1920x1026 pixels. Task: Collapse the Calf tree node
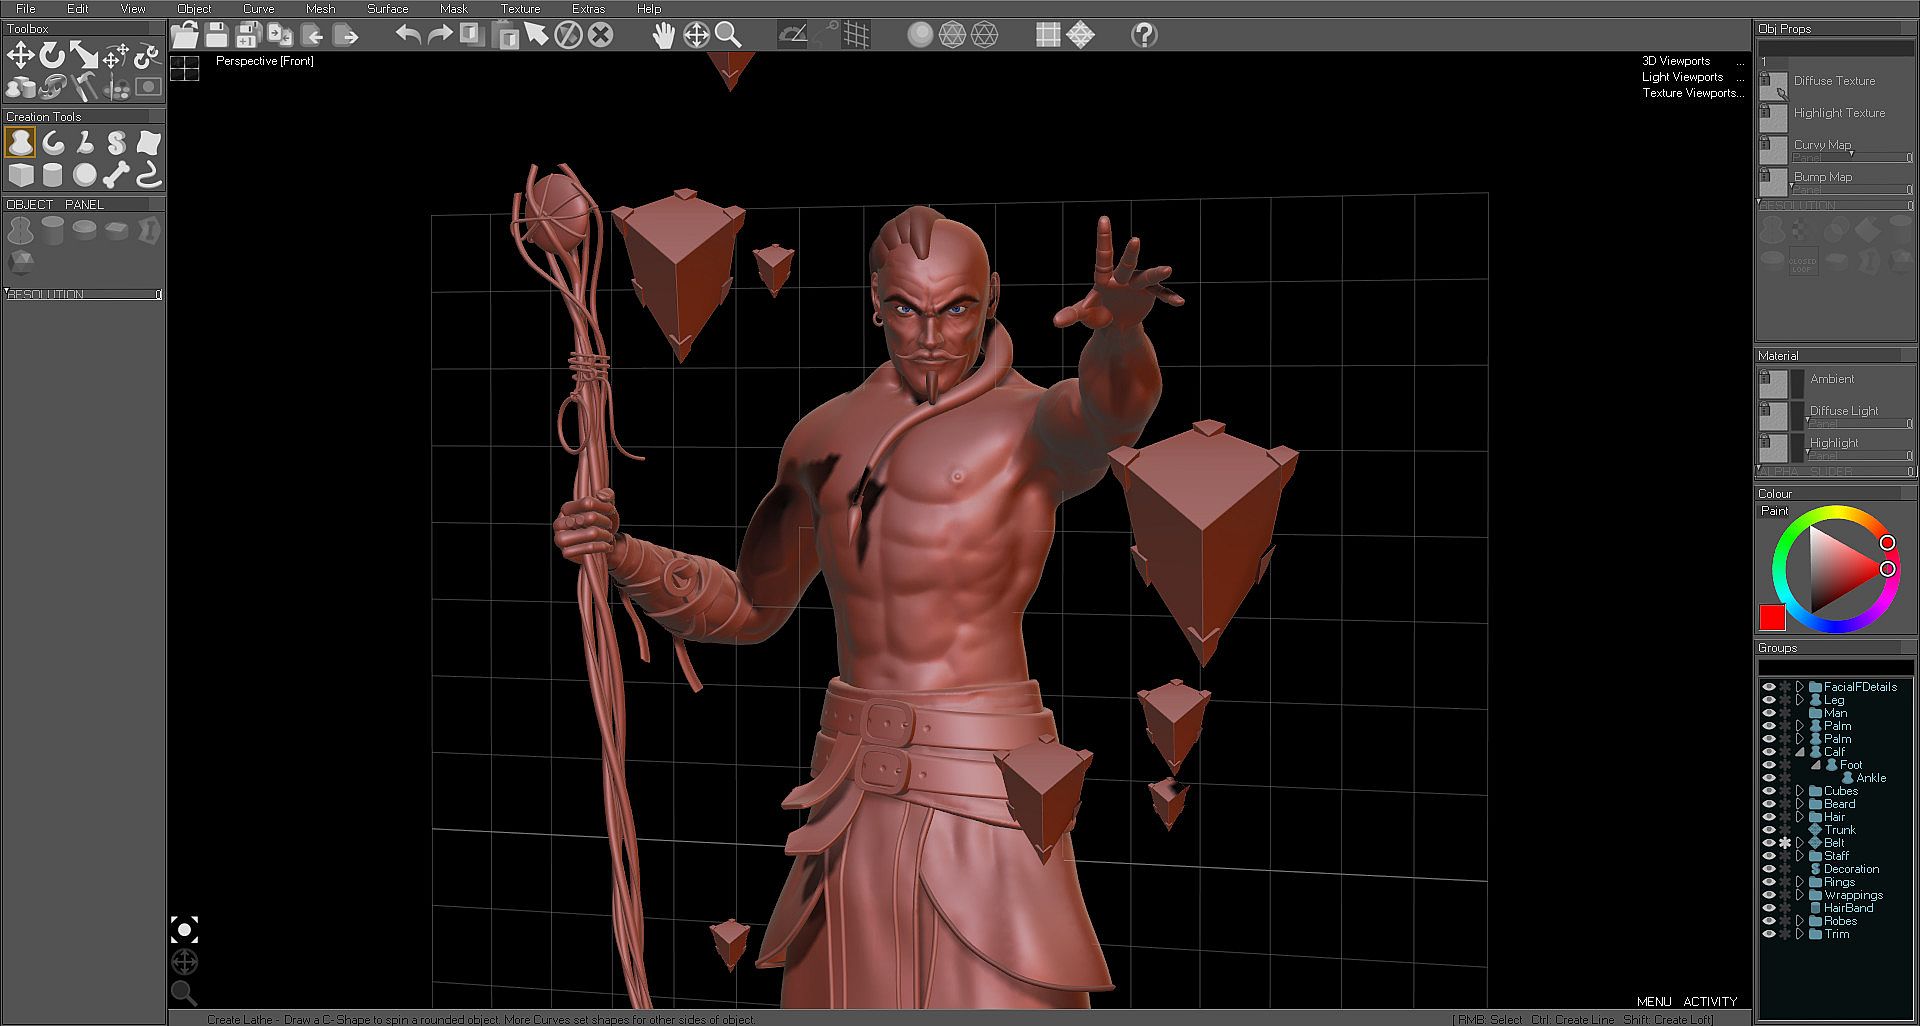pyautogui.click(x=1800, y=752)
